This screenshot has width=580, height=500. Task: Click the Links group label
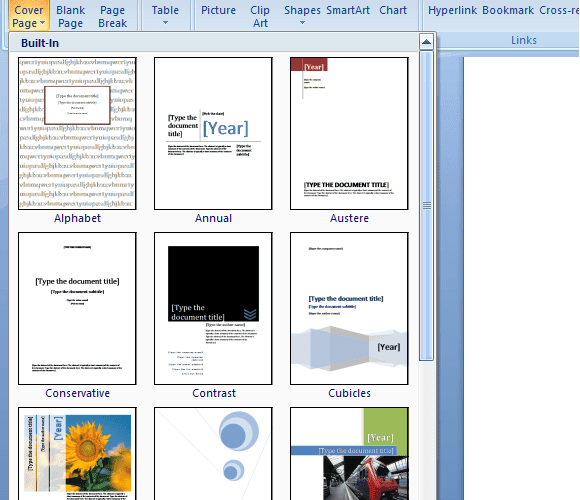523,40
